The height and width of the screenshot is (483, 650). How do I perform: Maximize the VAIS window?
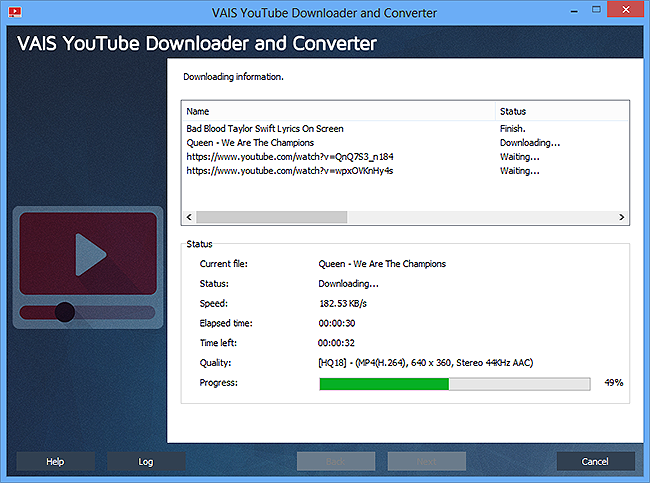(596, 10)
